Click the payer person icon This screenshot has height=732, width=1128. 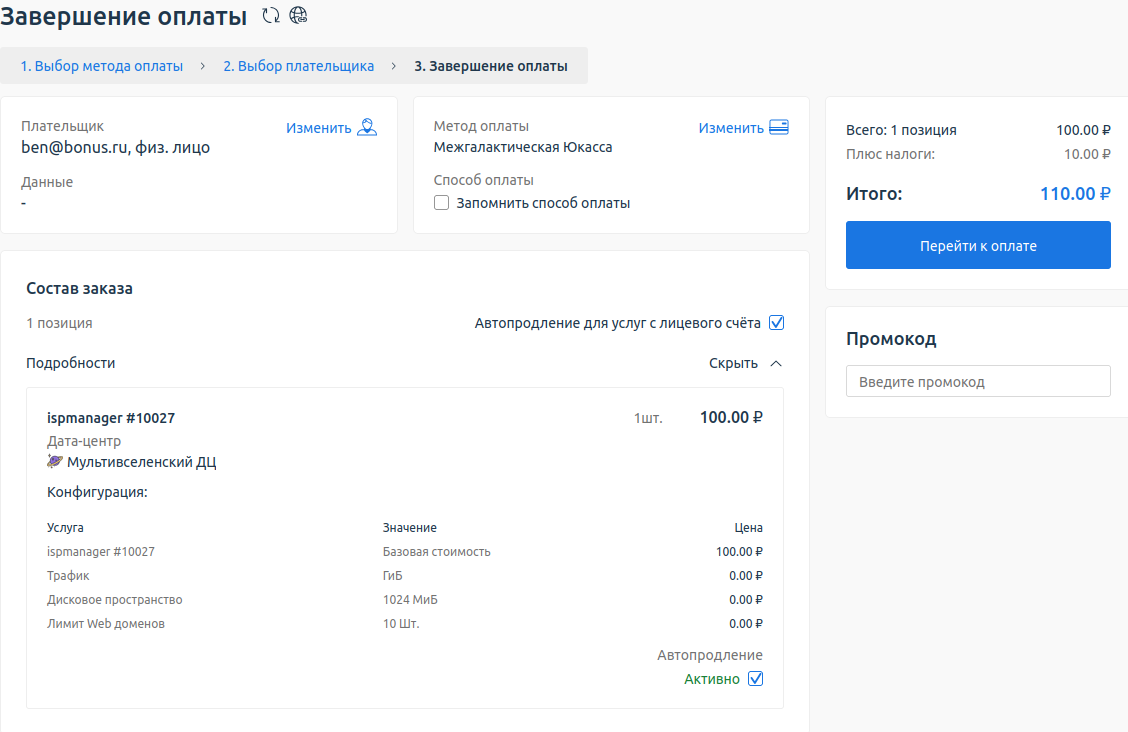(367, 127)
